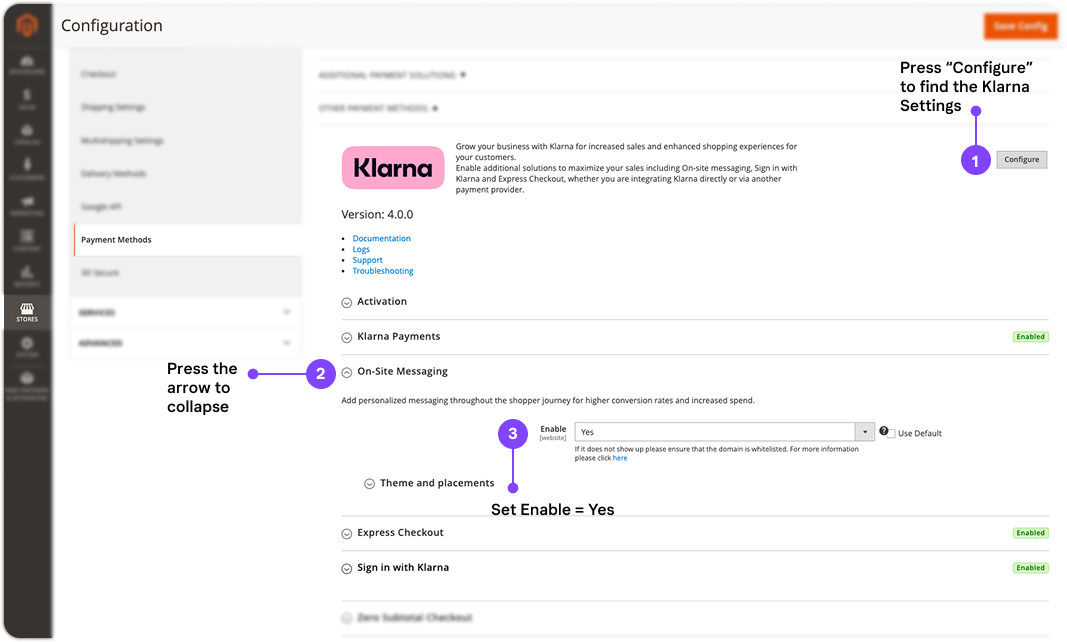1067x642 pixels.
Task: Select Payment Methods in the settings list
Action: (x=116, y=240)
